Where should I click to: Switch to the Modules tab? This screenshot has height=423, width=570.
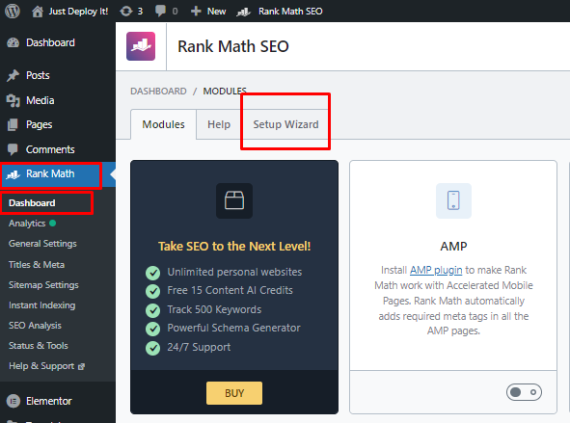pyautogui.click(x=163, y=124)
